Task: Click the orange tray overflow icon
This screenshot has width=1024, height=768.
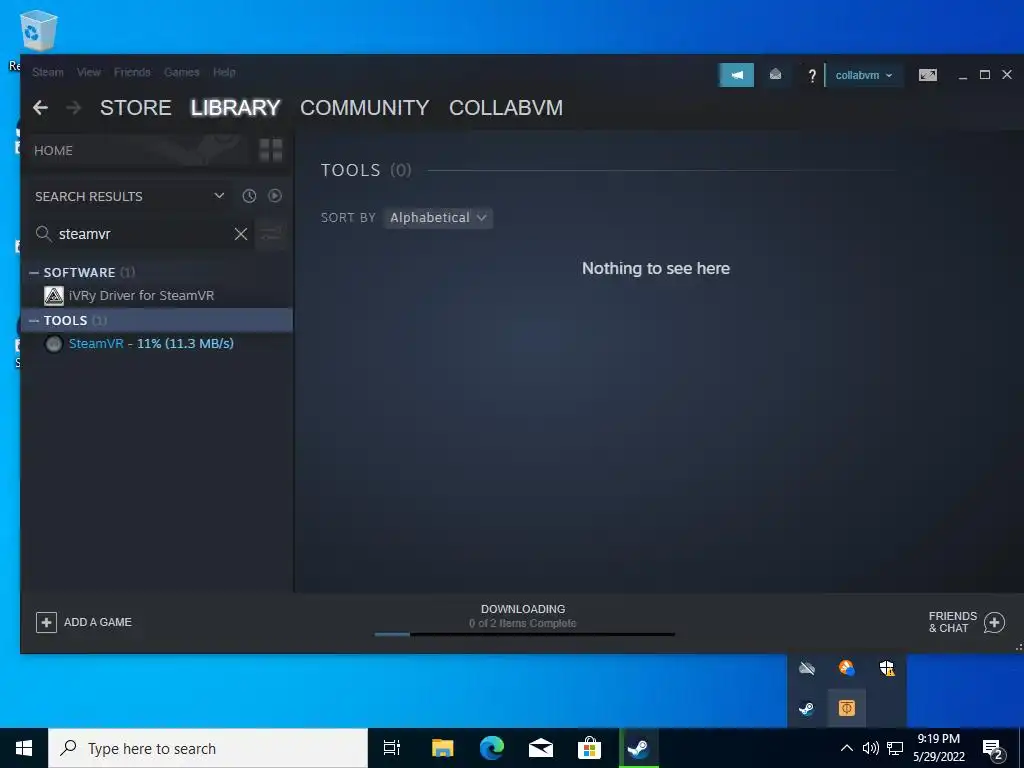Action: (846, 708)
